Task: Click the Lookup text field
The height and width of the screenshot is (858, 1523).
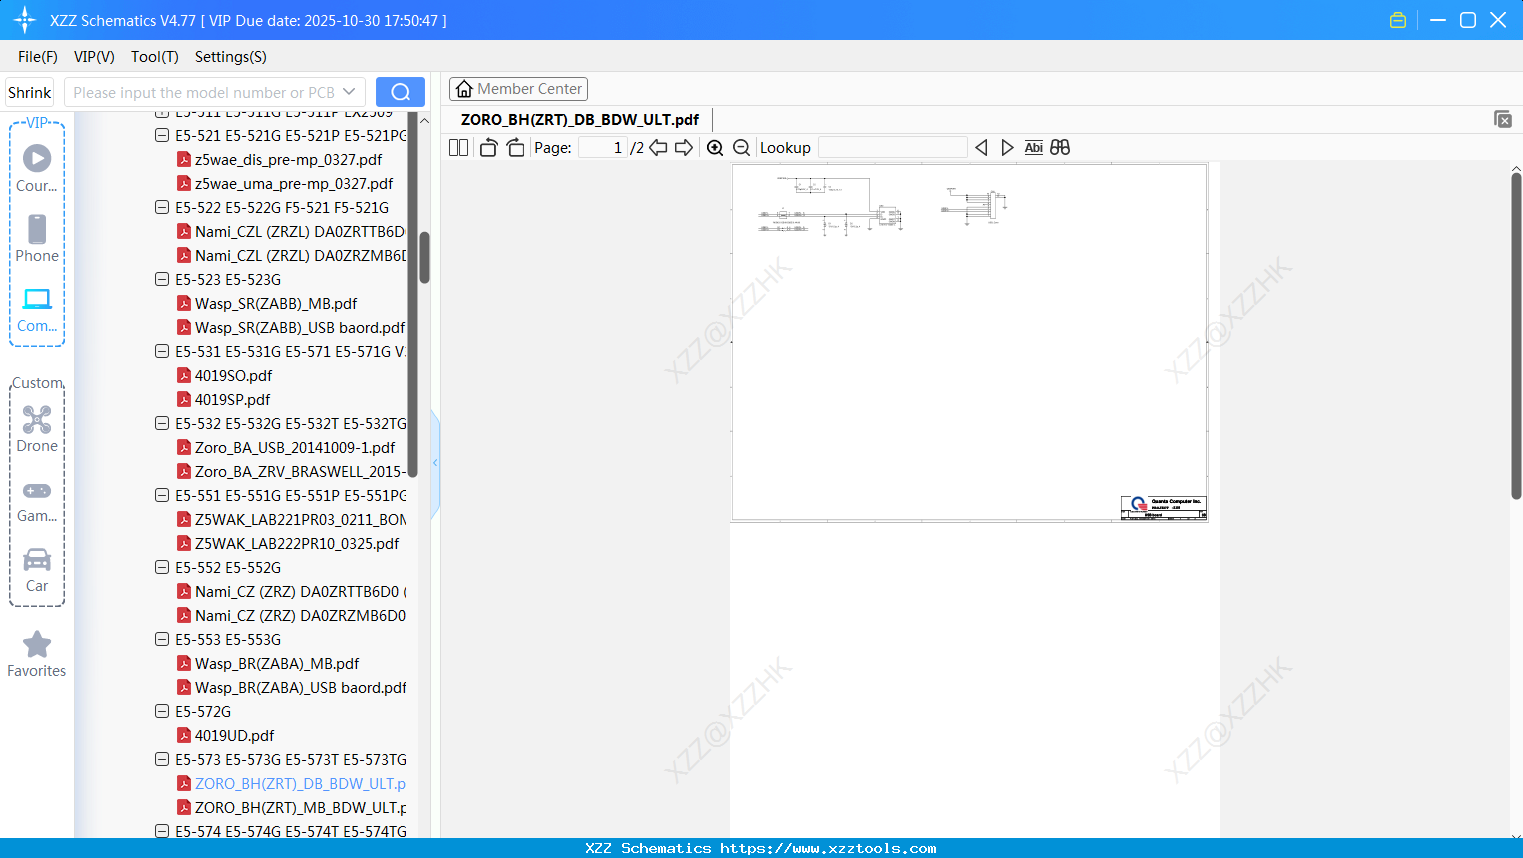Action: tap(893, 148)
